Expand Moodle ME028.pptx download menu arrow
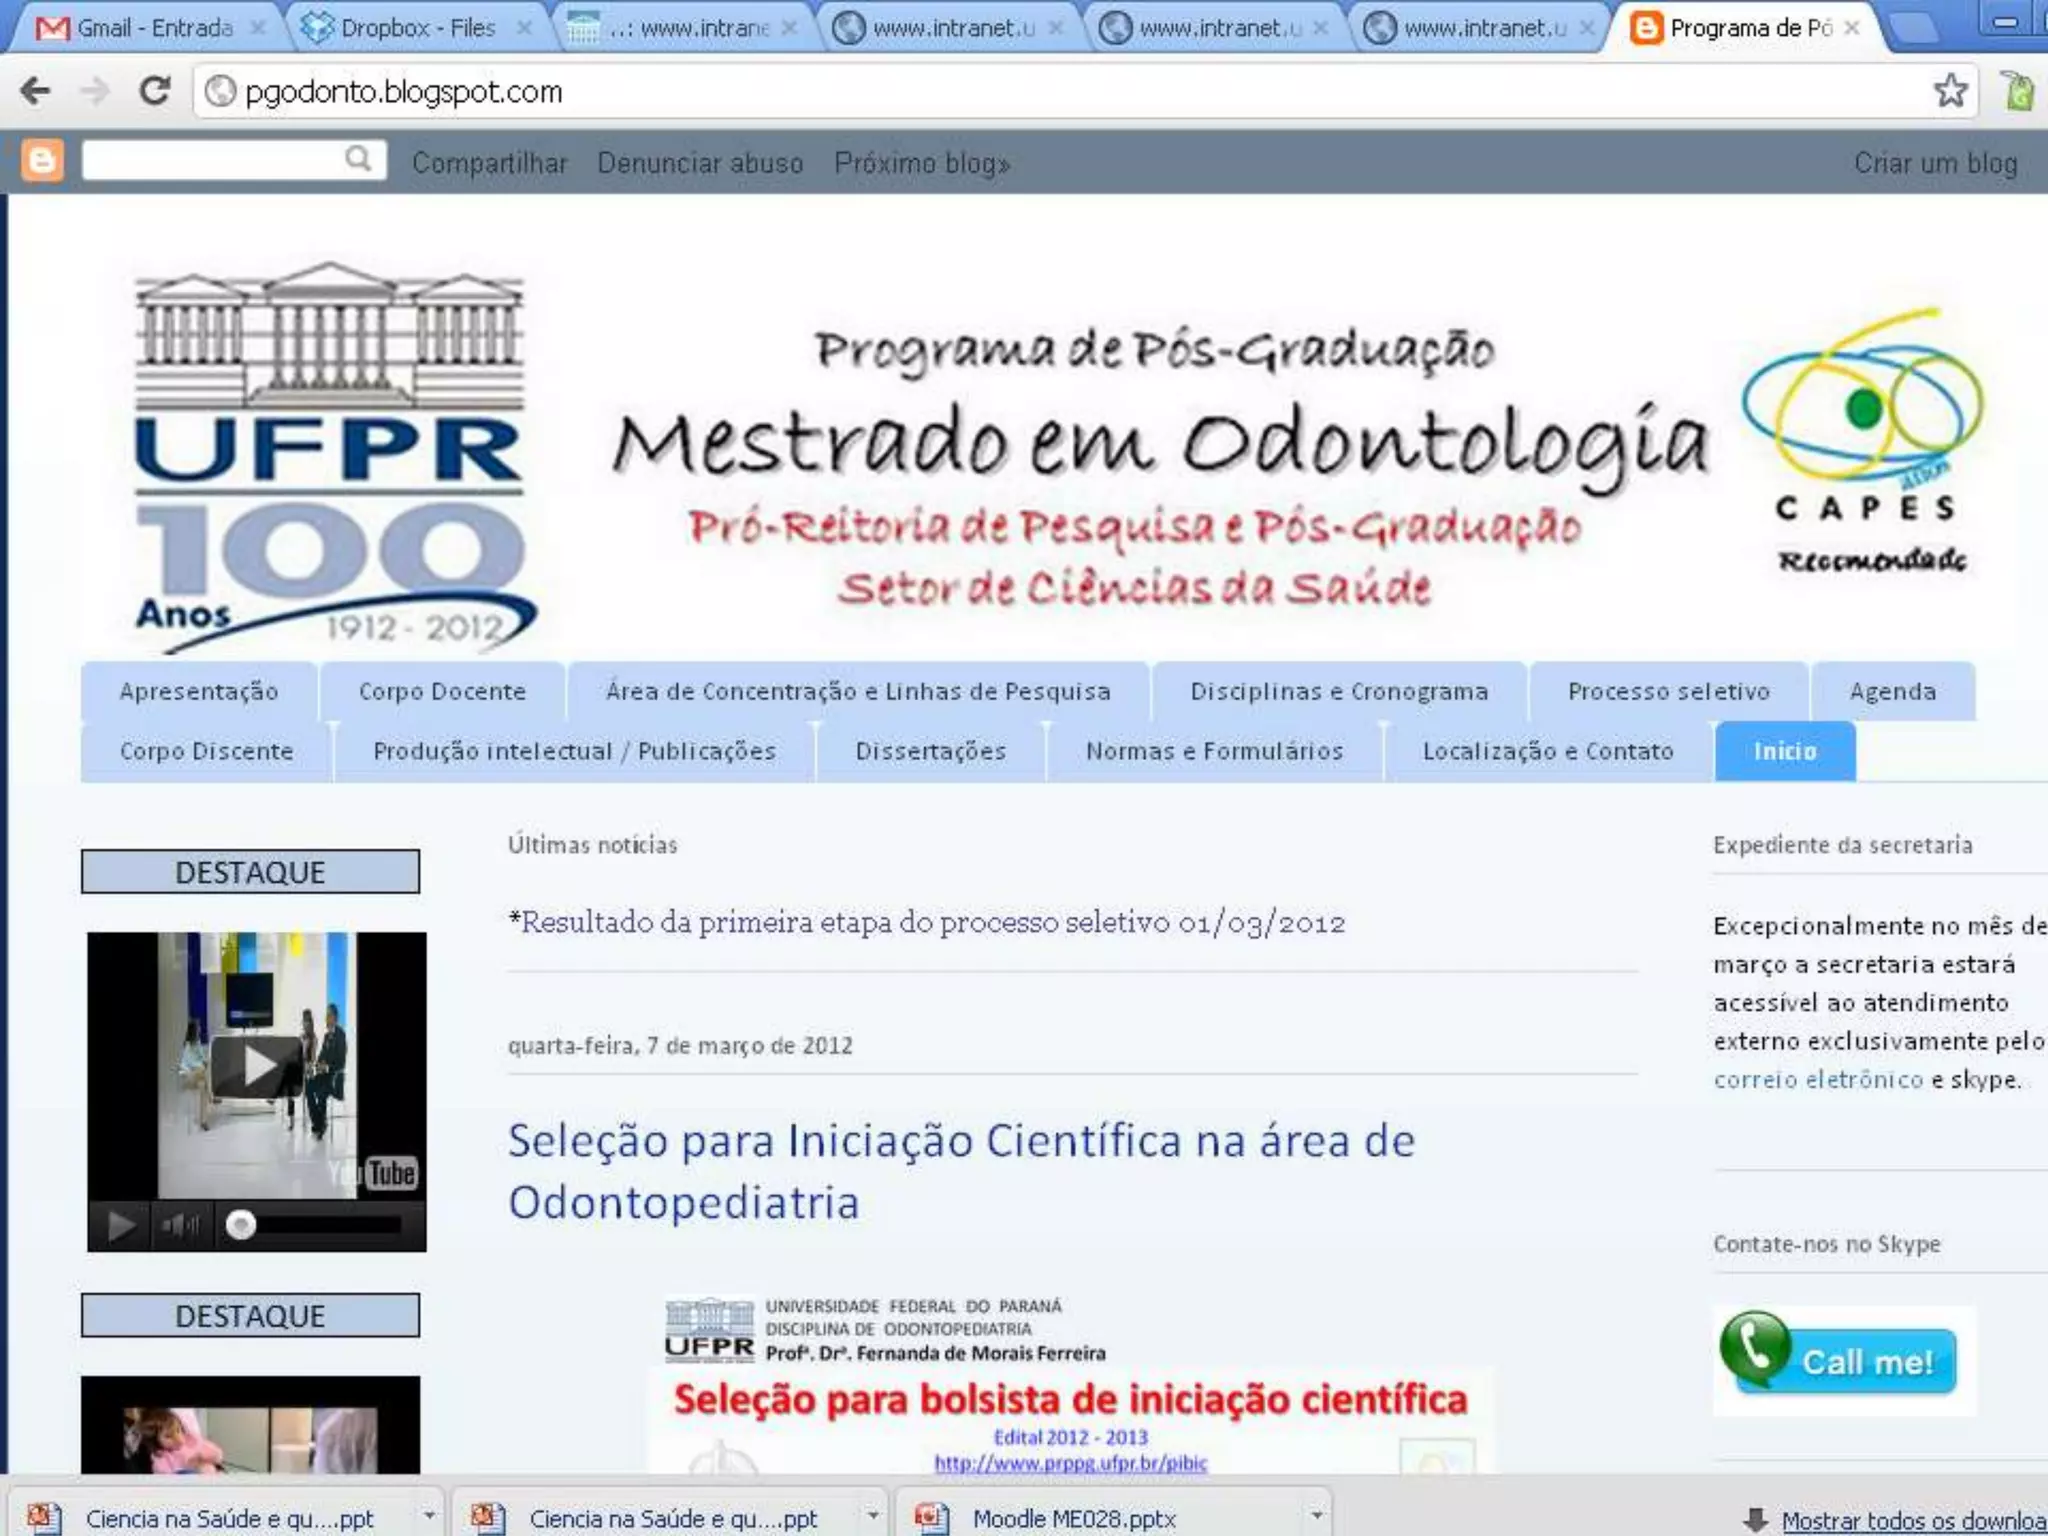This screenshot has width=2048, height=1536. pos(1317,1516)
